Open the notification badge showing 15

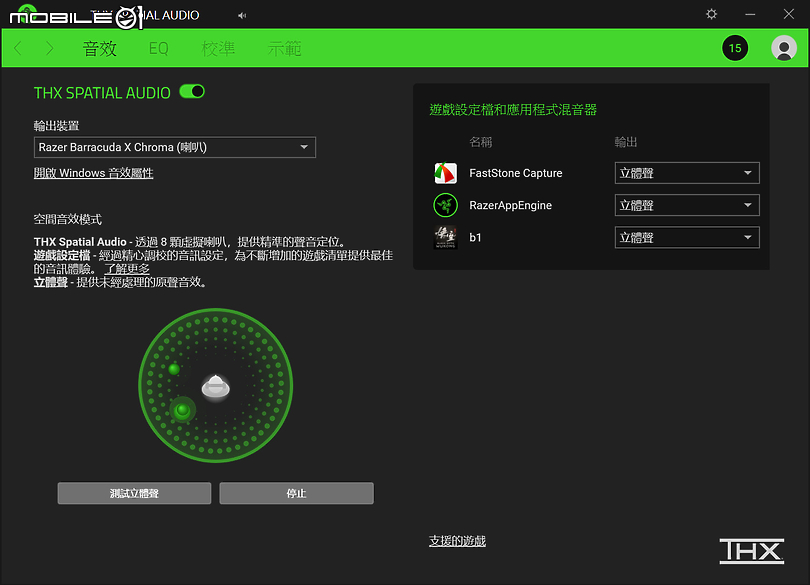735,48
